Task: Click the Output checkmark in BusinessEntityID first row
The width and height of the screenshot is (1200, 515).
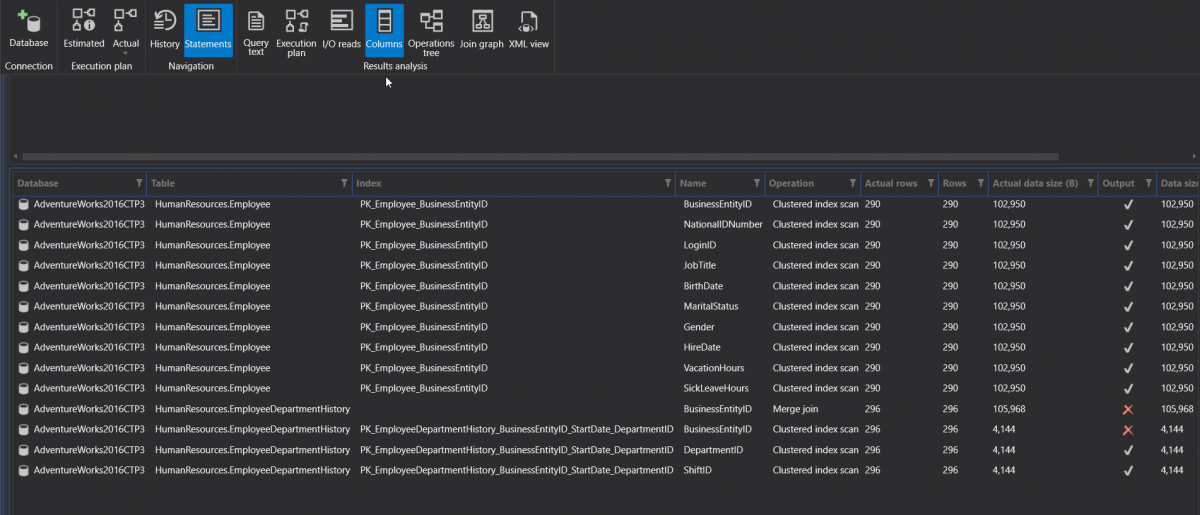Action: point(1128,204)
